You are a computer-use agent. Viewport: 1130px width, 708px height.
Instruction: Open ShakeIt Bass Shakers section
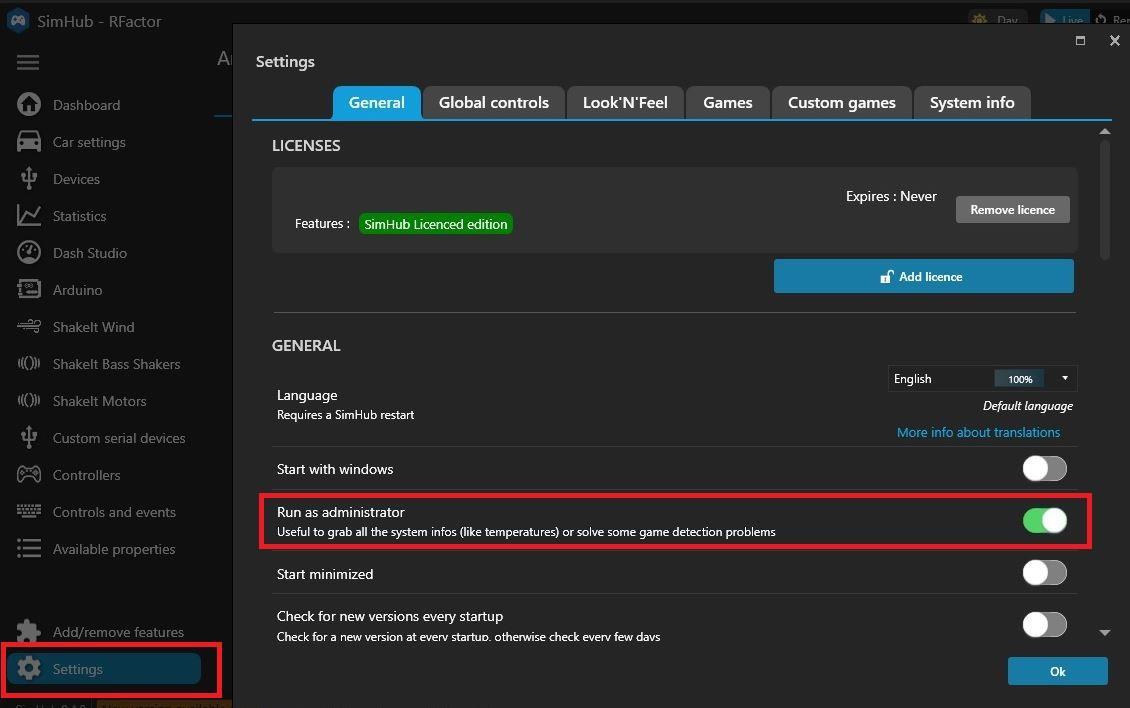point(115,364)
